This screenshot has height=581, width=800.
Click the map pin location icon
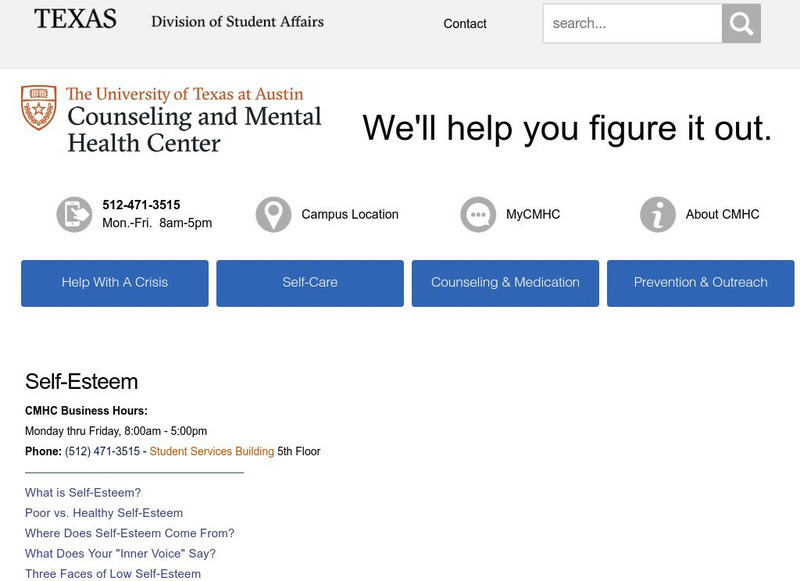point(273,214)
